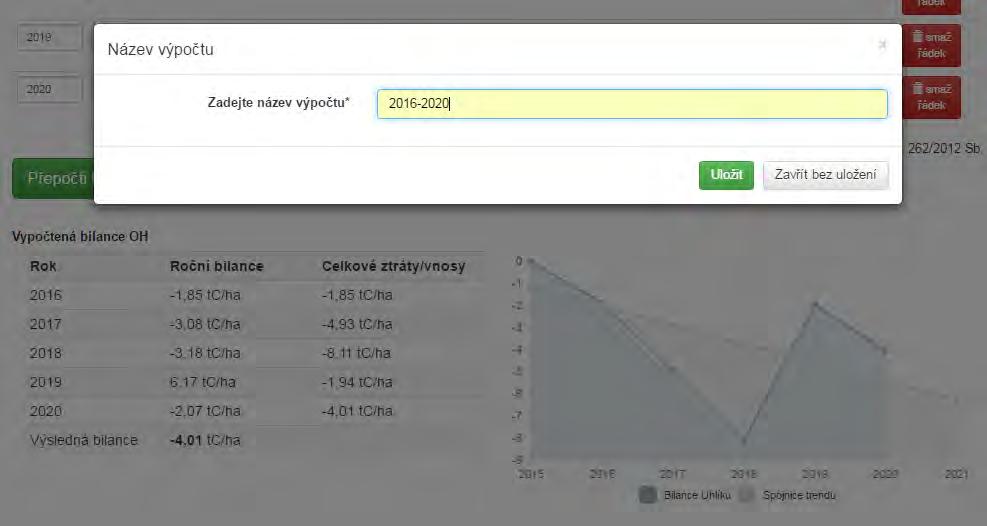Click the 2019 year input field
987x526 pixels.
pos(50,37)
